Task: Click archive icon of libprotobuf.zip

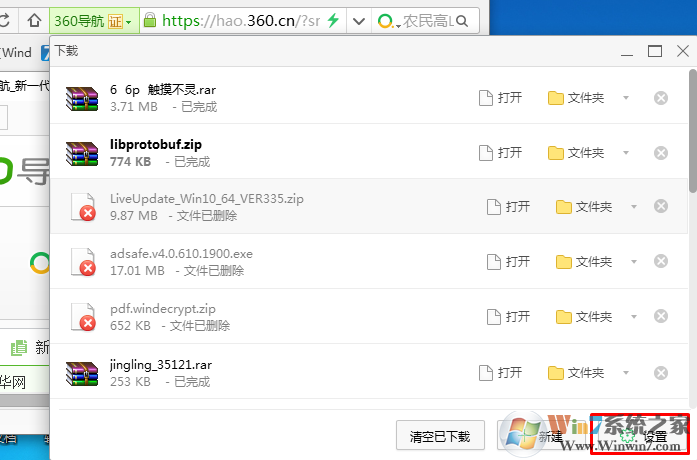Action: click(x=82, y=154)
